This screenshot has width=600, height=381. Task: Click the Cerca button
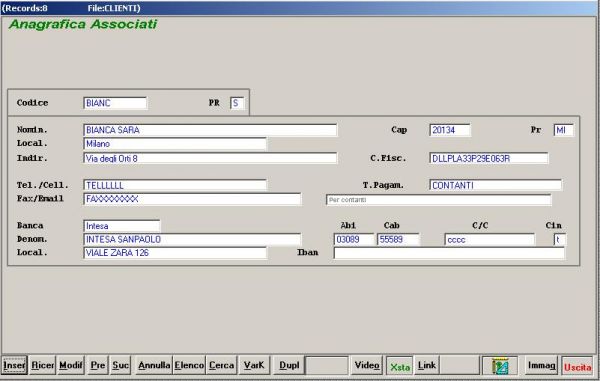(222, 365)
